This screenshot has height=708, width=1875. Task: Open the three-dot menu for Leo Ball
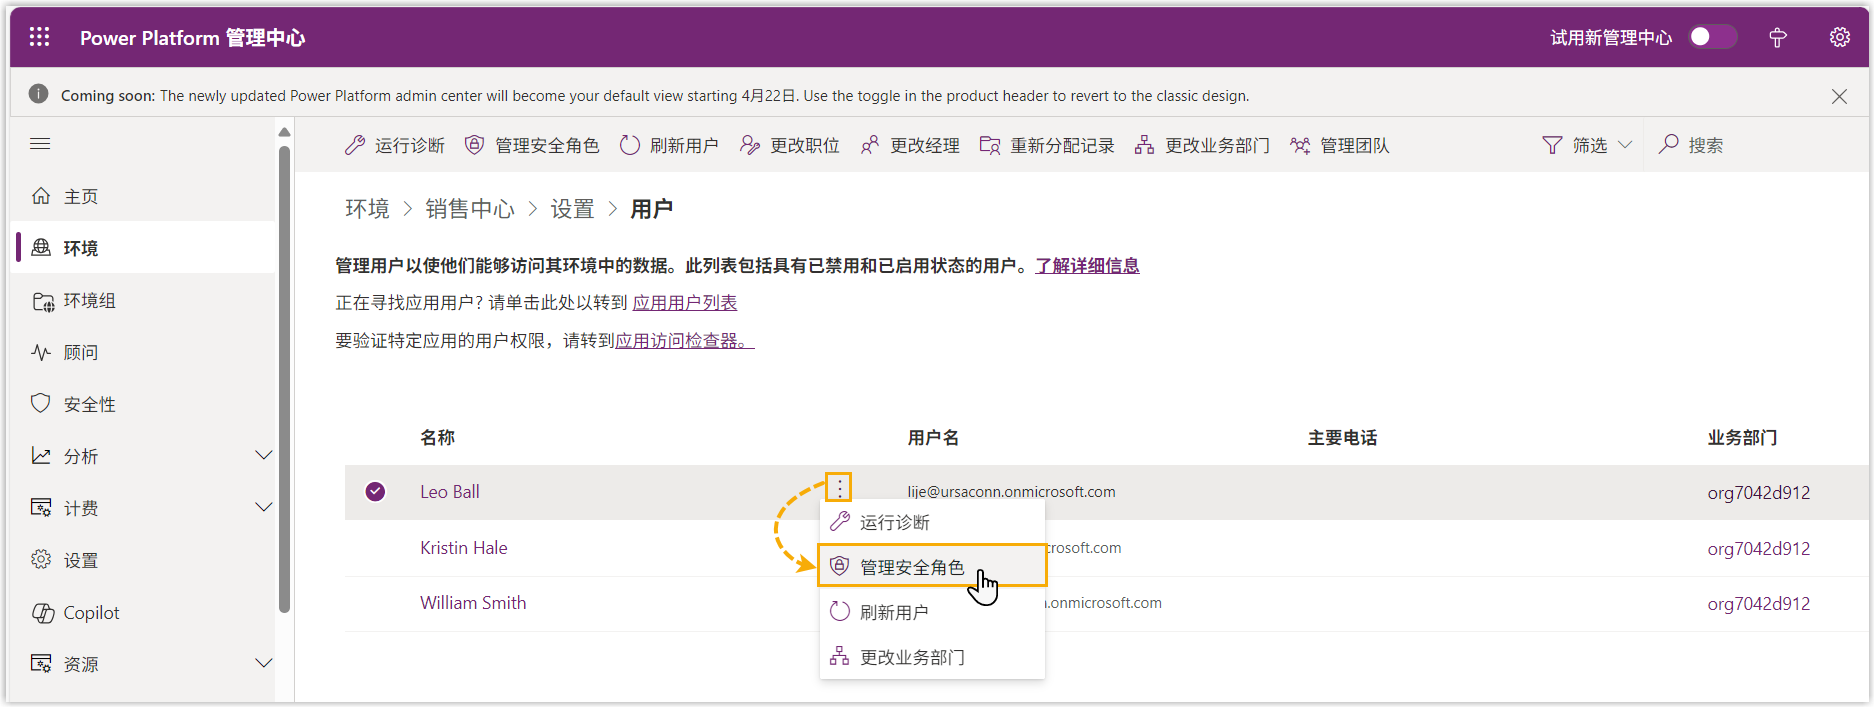pos(838,487)
